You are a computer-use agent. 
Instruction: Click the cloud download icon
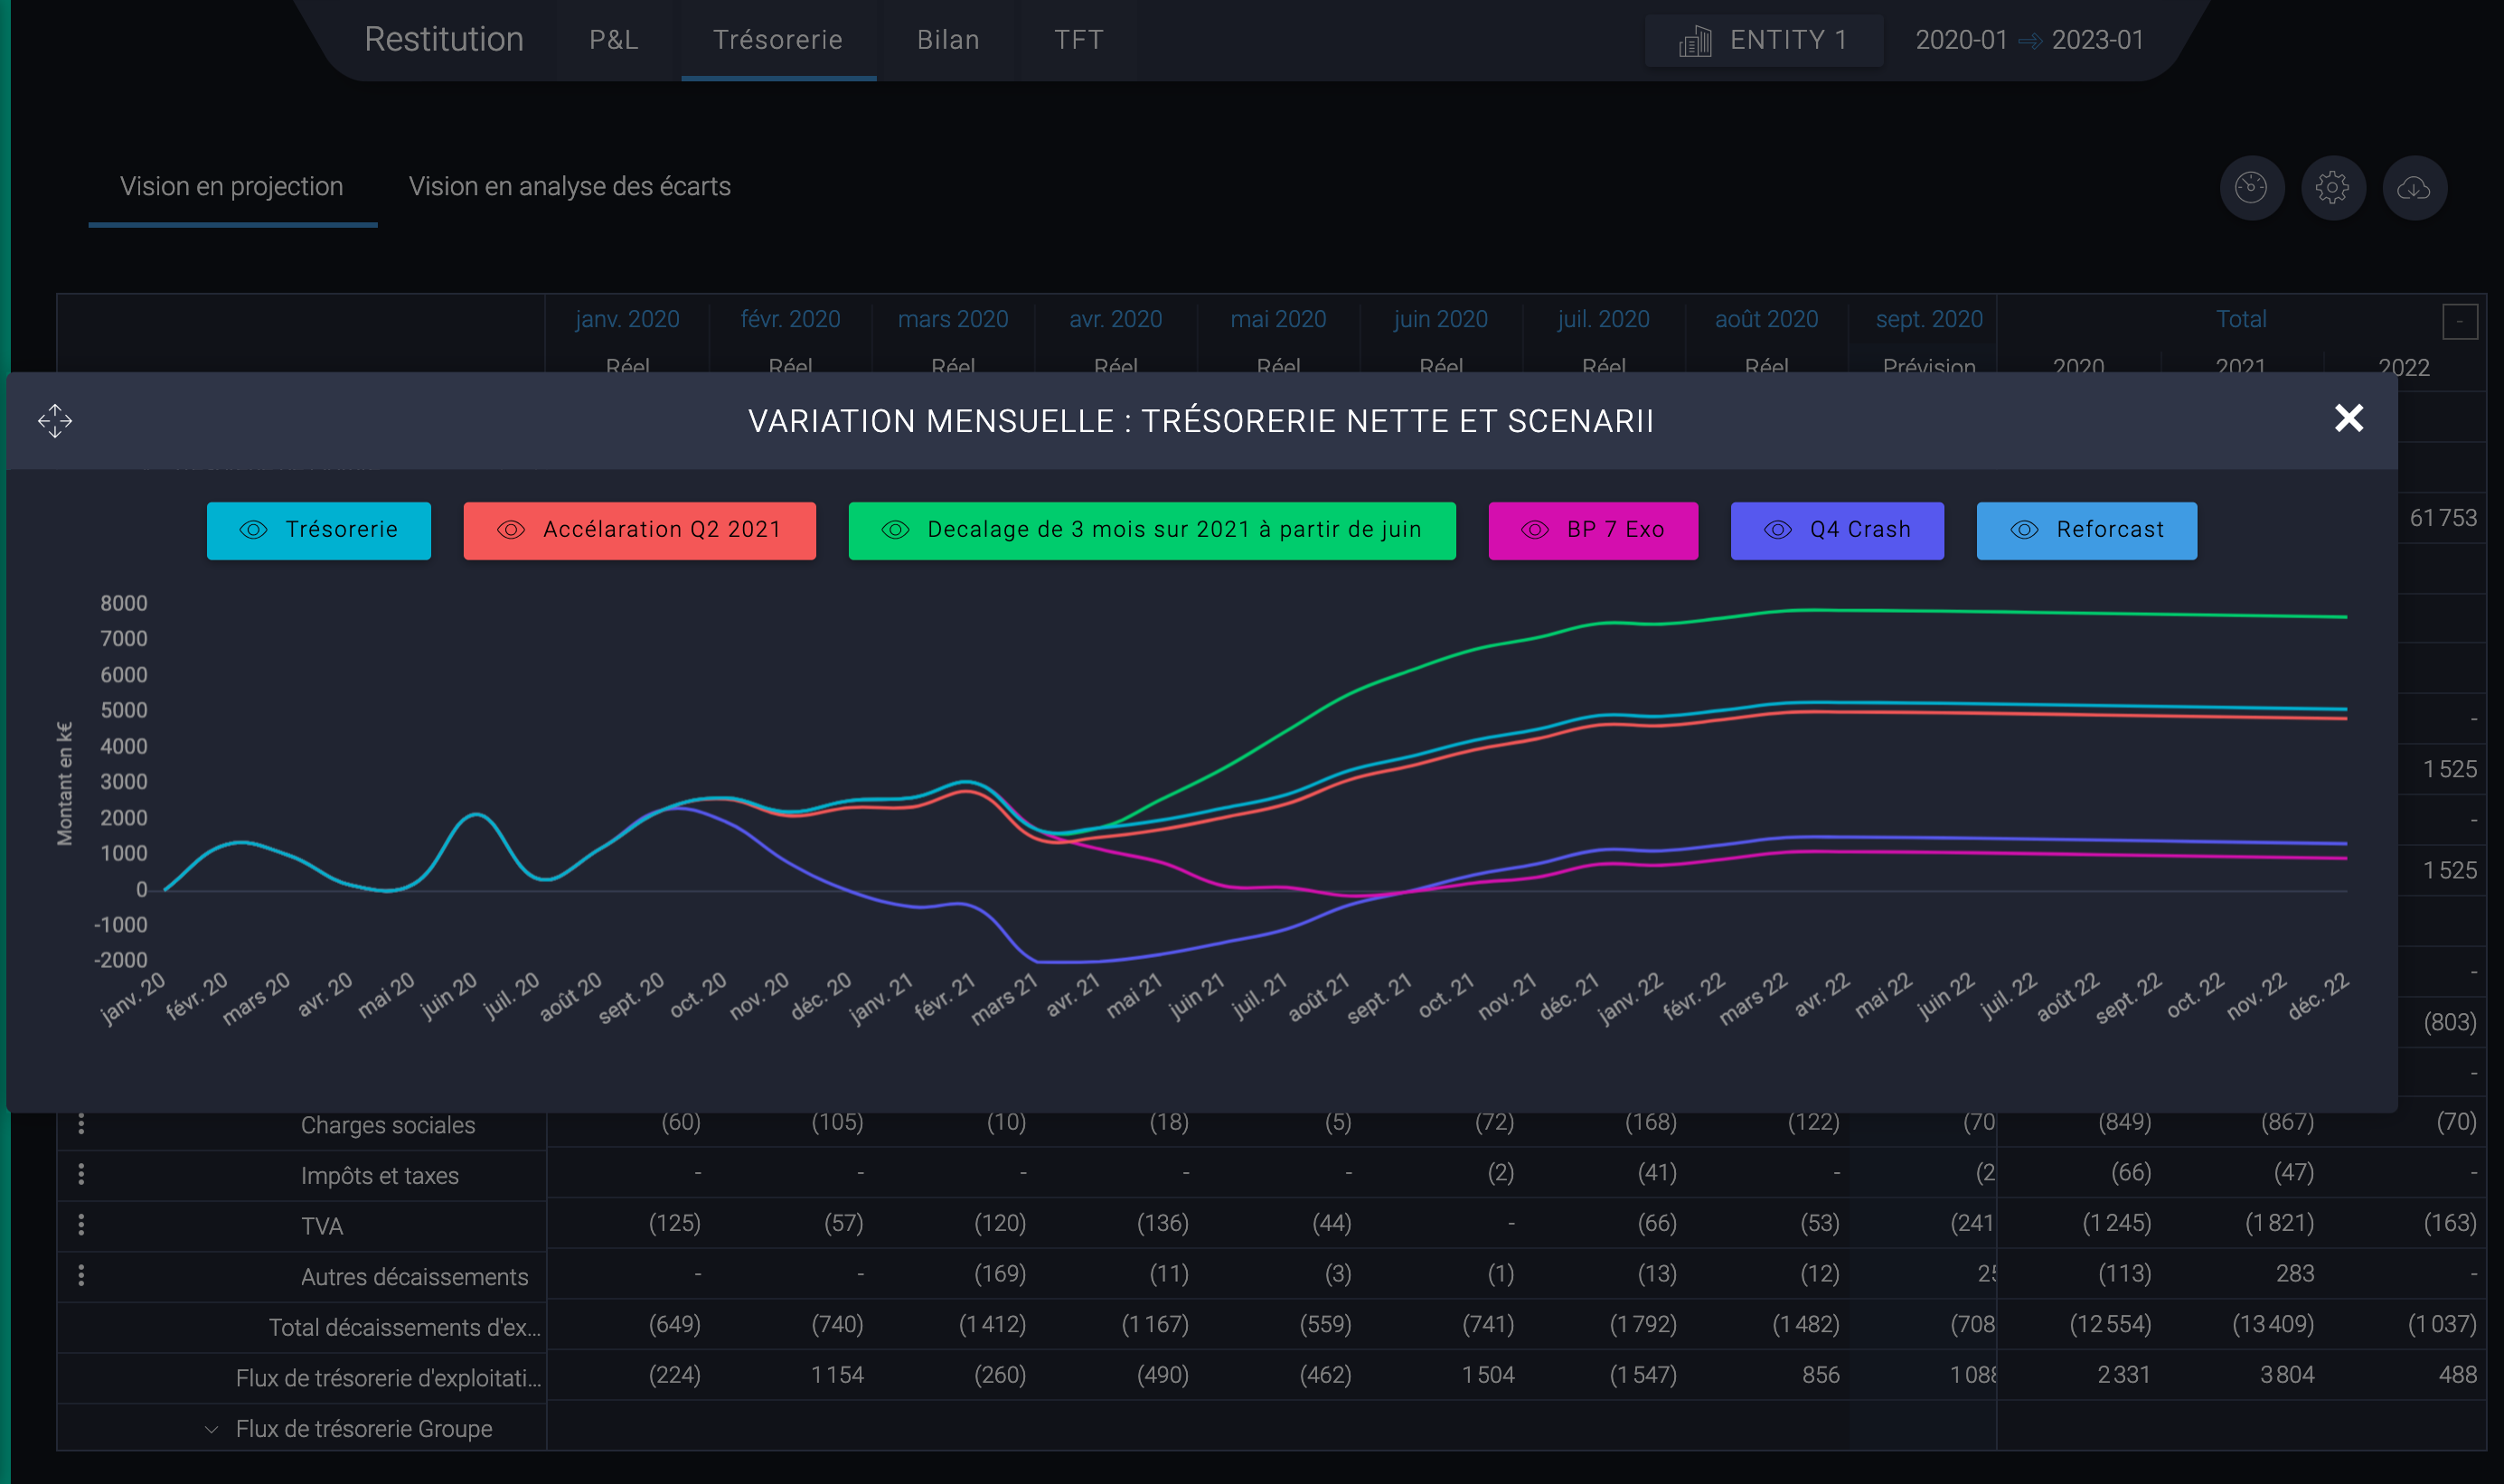point(2414,187)
